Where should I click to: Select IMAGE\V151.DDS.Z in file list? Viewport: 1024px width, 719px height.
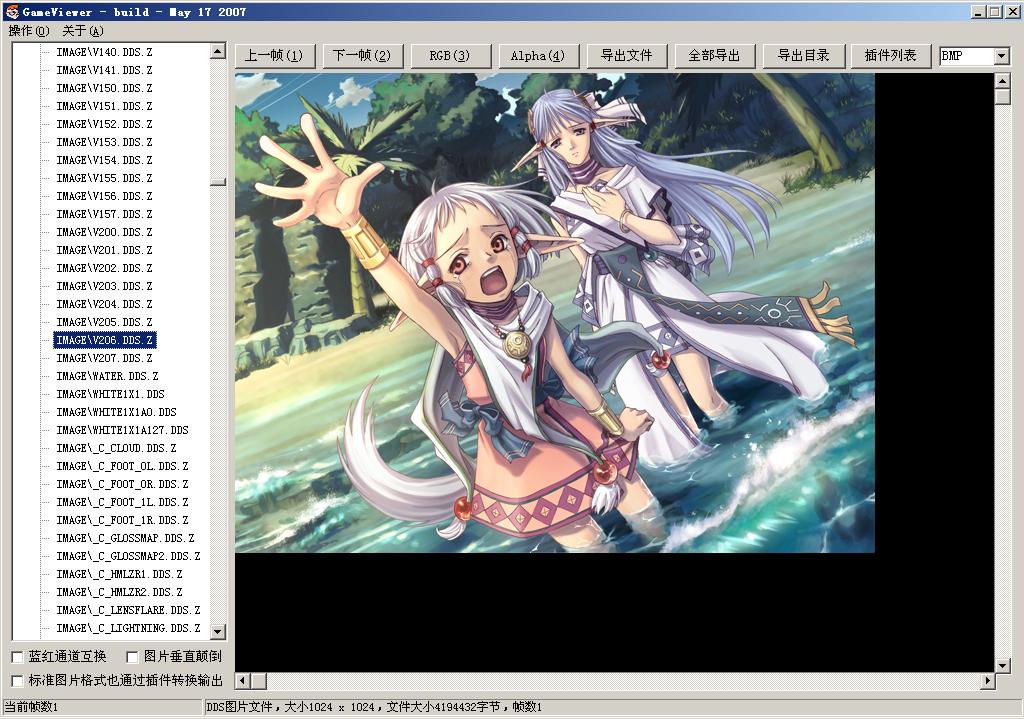coord(104,106)
